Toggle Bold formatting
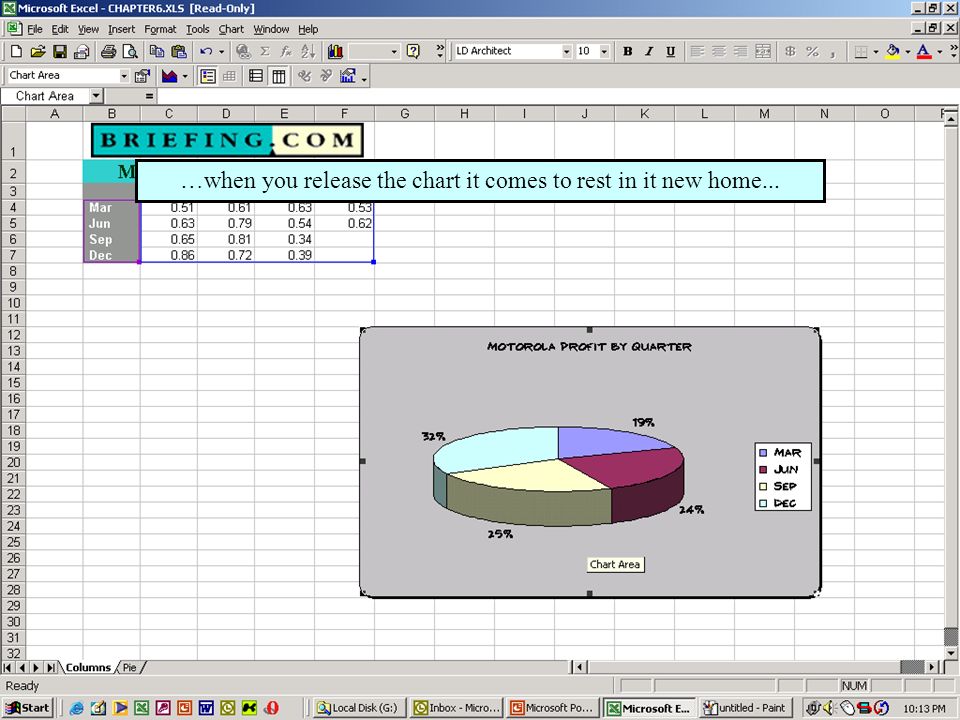 628,51
